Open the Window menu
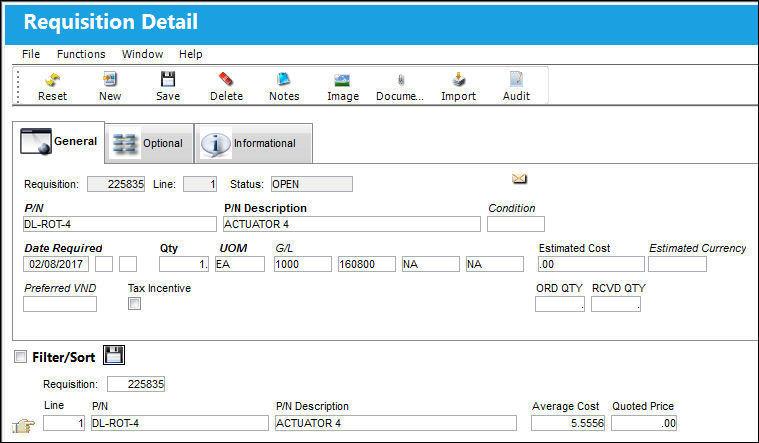Viewport: 759px width, 443px height. (x=142, y=54)
